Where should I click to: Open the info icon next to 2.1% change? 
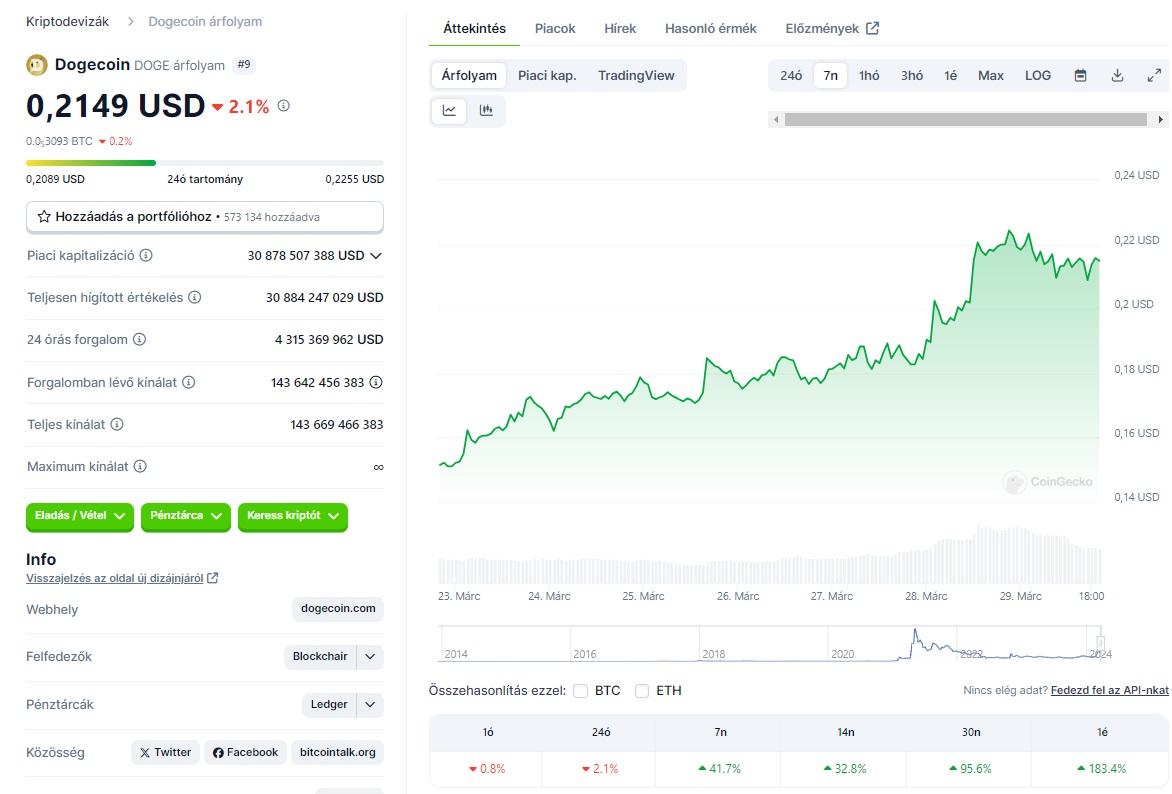click(284, 106)
